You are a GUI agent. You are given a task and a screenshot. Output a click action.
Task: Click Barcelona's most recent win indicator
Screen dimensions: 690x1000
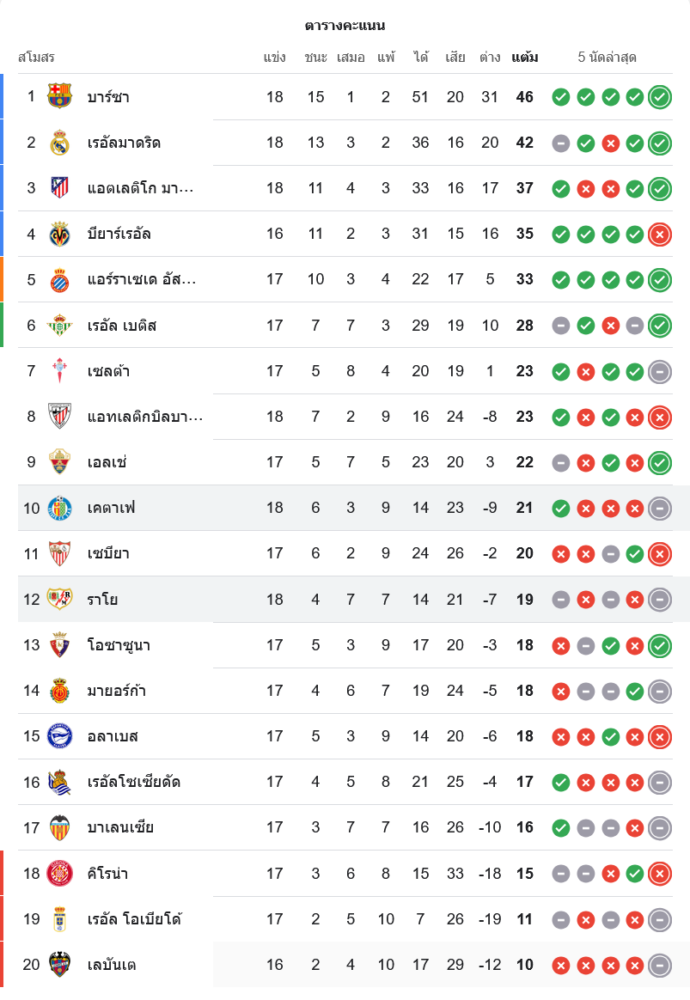point(659,97)
